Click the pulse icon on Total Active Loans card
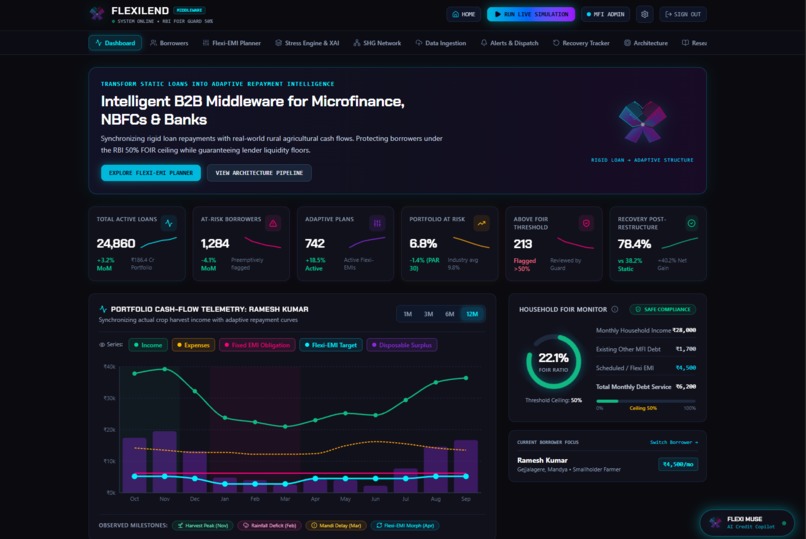The image size is (806, 539). [x=169, y=223]
